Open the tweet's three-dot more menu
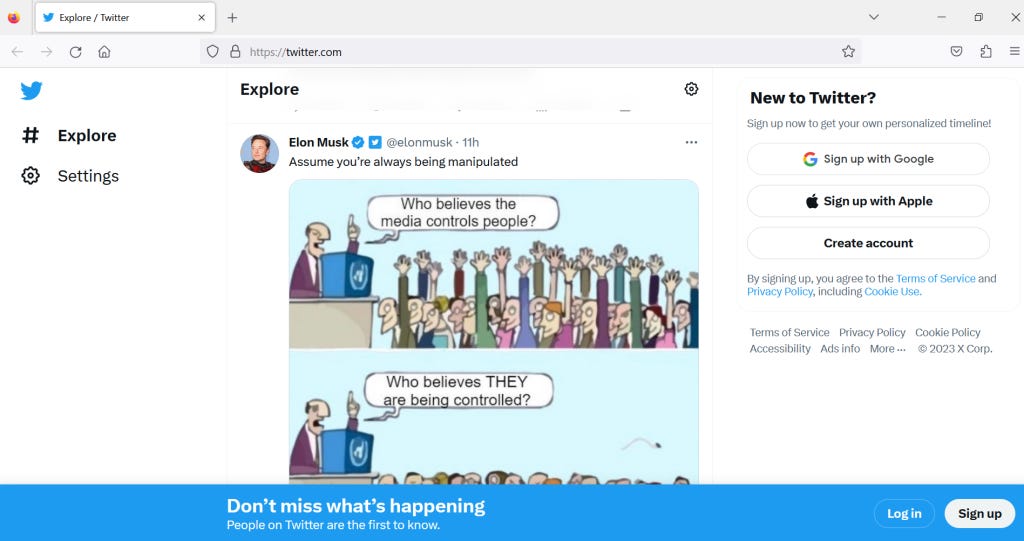1024x541 pixels. [691, 142]
